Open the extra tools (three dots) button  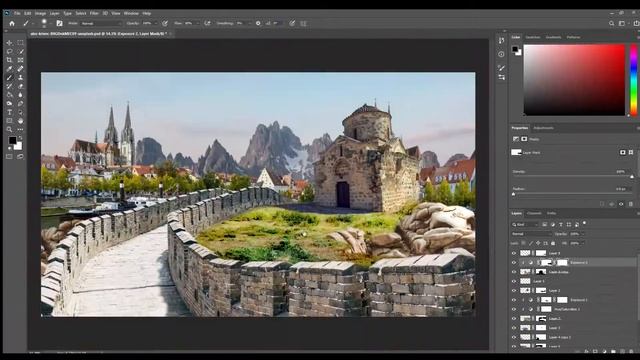20,129
